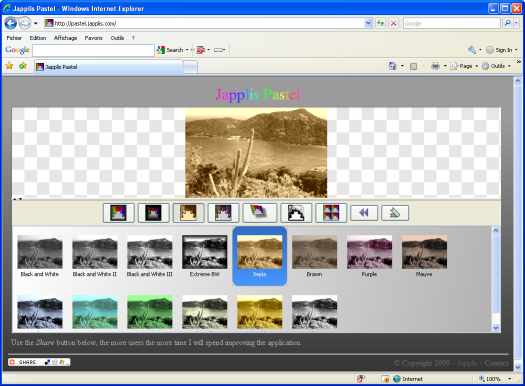
Task: Click the Google toolbar popup blocker icon
Action: click(x=201, y=50)
